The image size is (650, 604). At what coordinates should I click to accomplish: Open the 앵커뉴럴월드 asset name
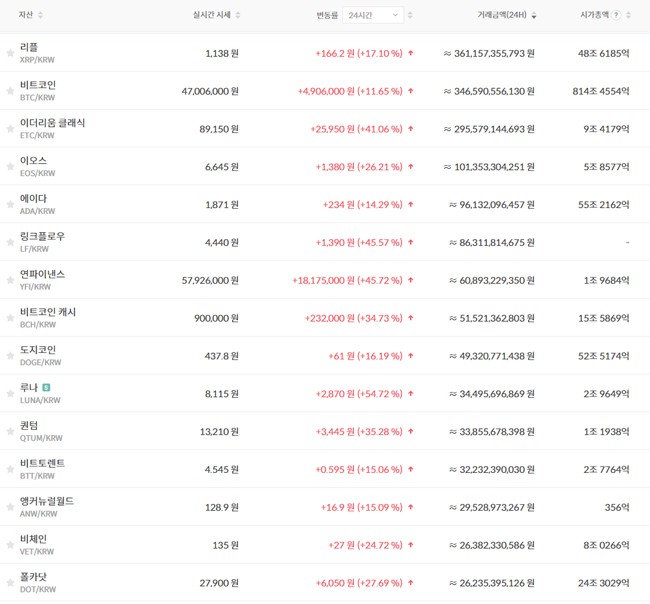[x=47, y=501]
